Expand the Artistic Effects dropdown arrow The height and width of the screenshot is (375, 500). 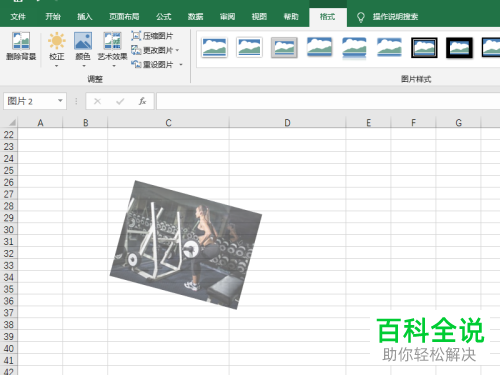(114, 66)
